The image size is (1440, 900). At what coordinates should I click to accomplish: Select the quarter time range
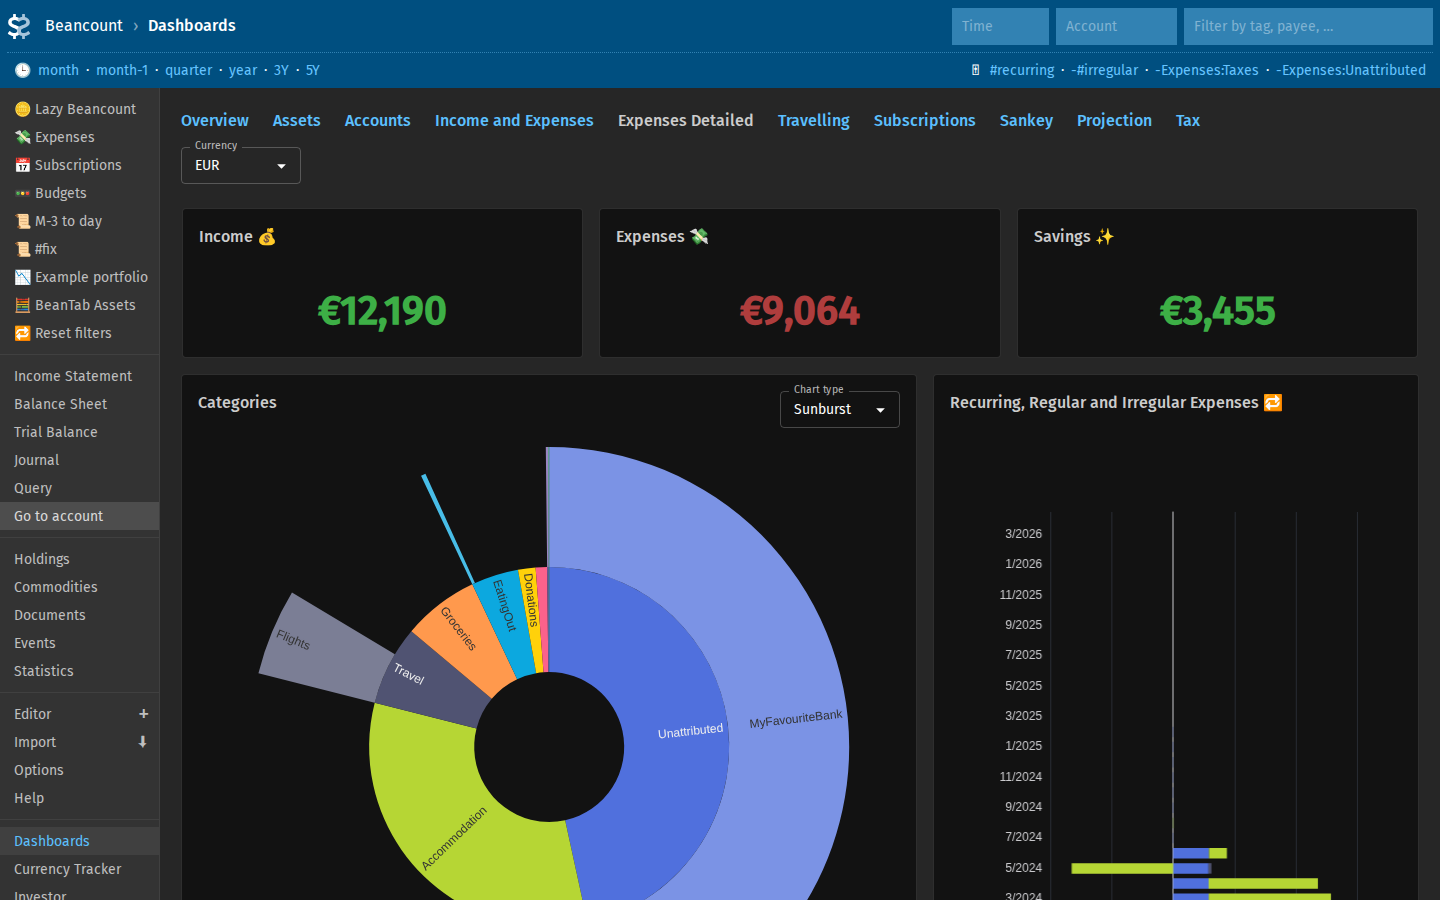(x=189, y=70)
